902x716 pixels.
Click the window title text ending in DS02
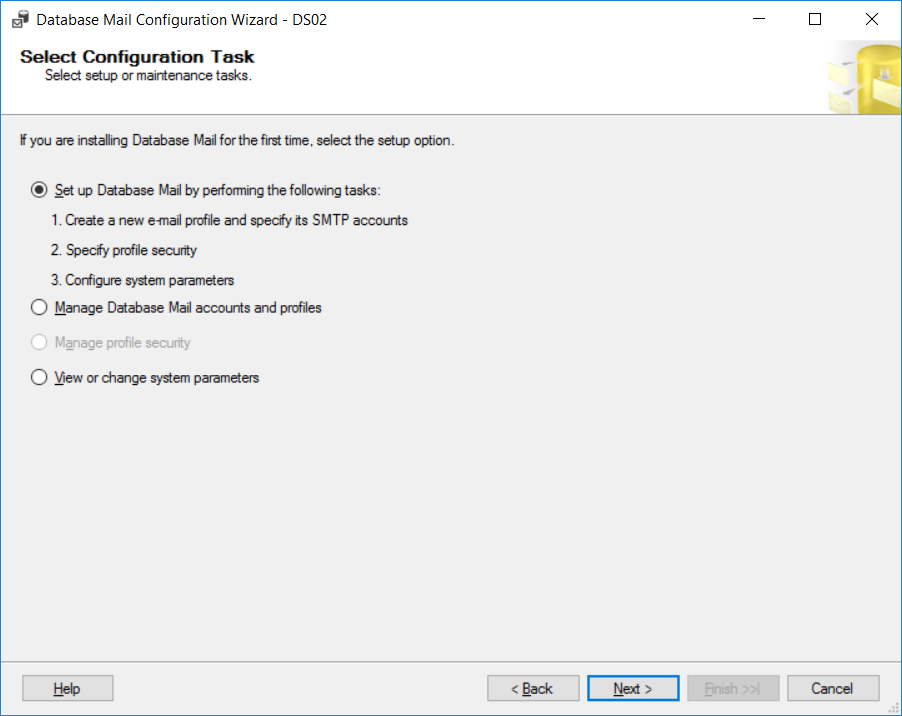pos(181,20)
